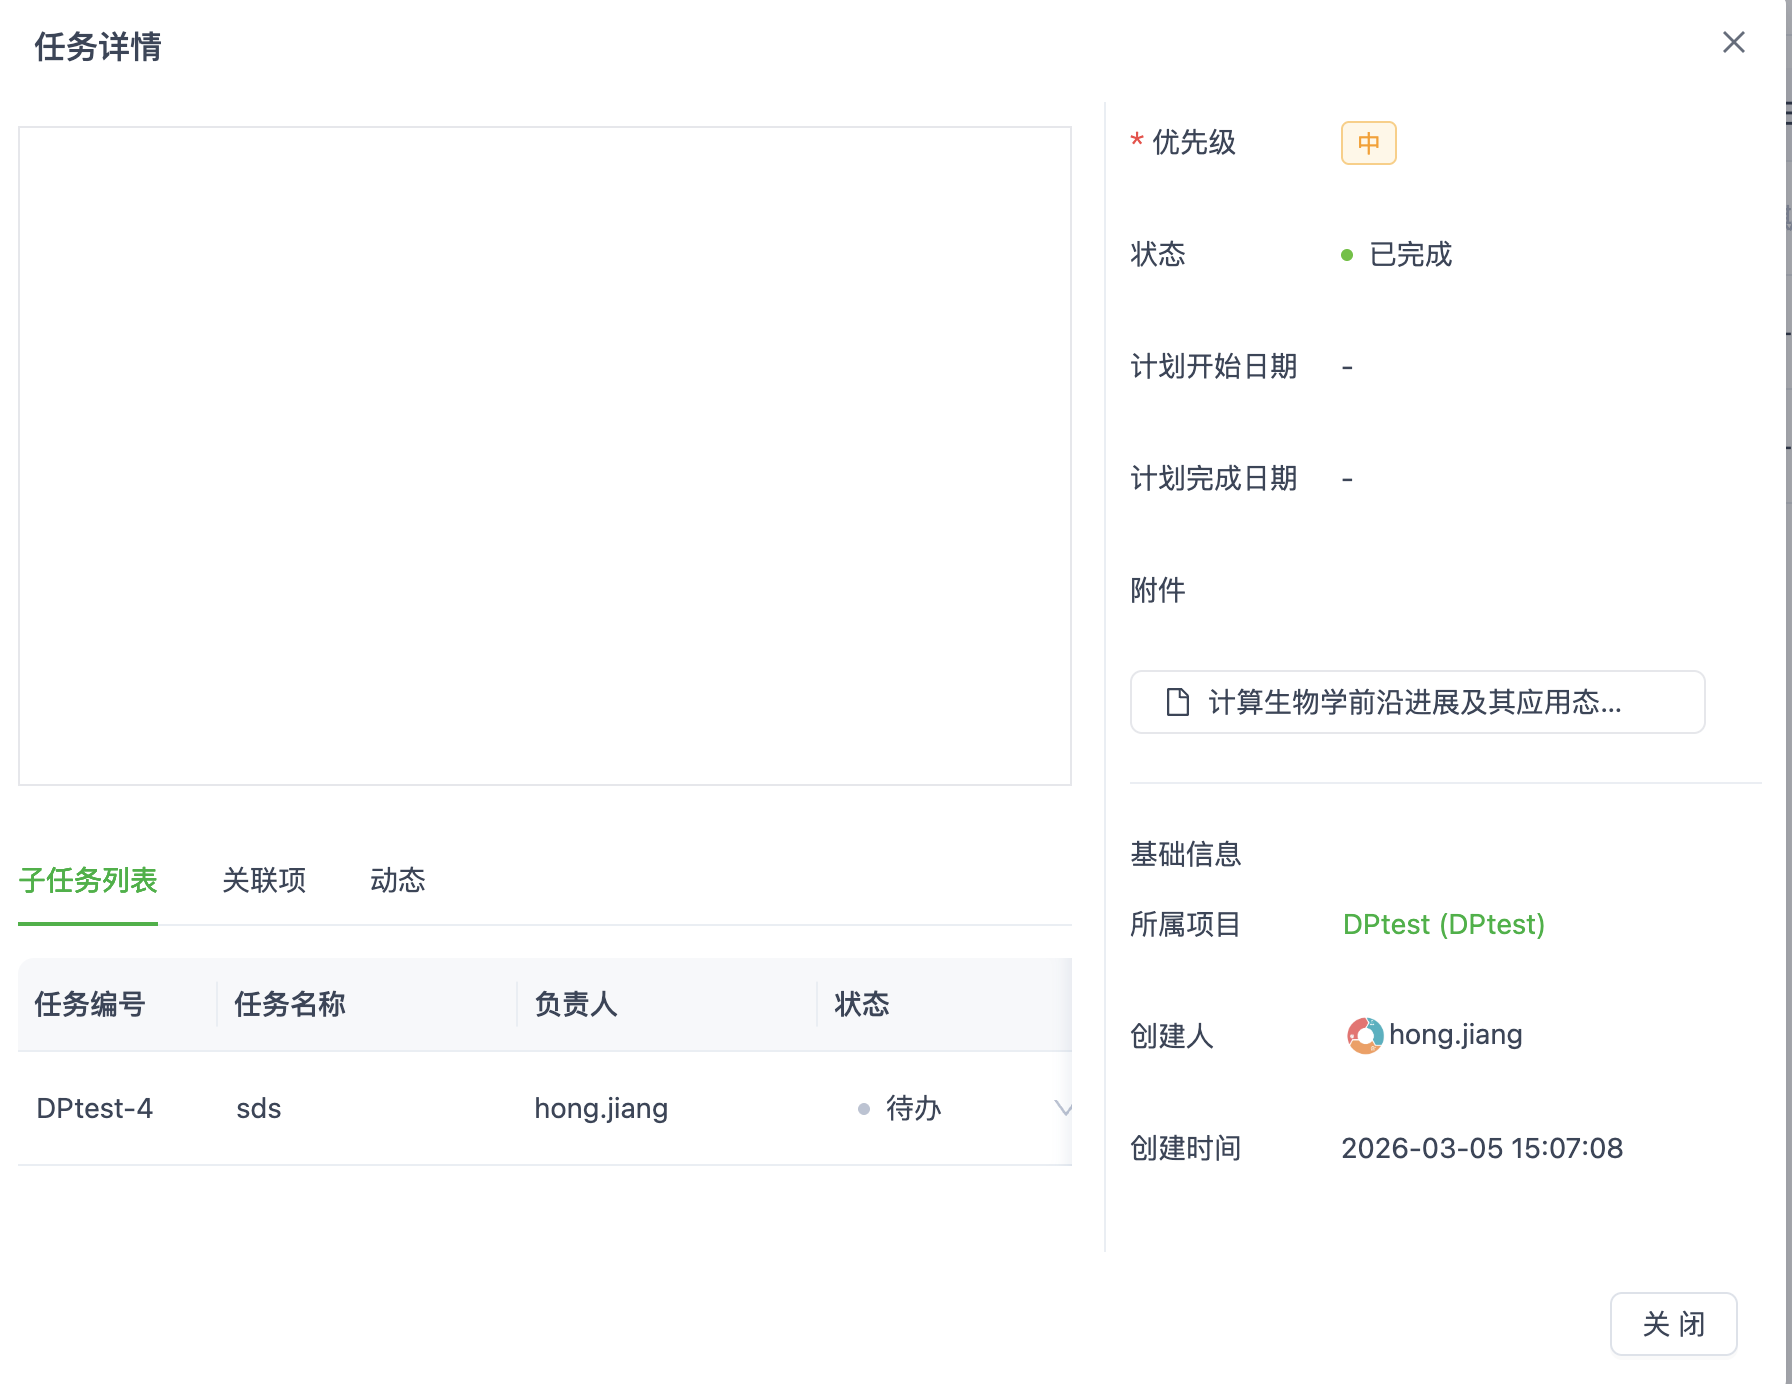Click the file icon inside the attachment card

[x=1177, y=702]
